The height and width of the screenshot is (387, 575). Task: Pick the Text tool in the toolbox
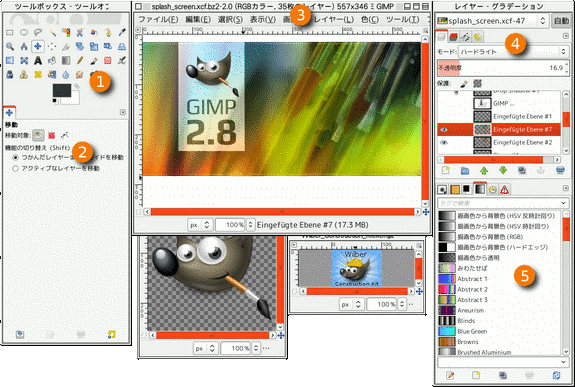pos(38,61)
